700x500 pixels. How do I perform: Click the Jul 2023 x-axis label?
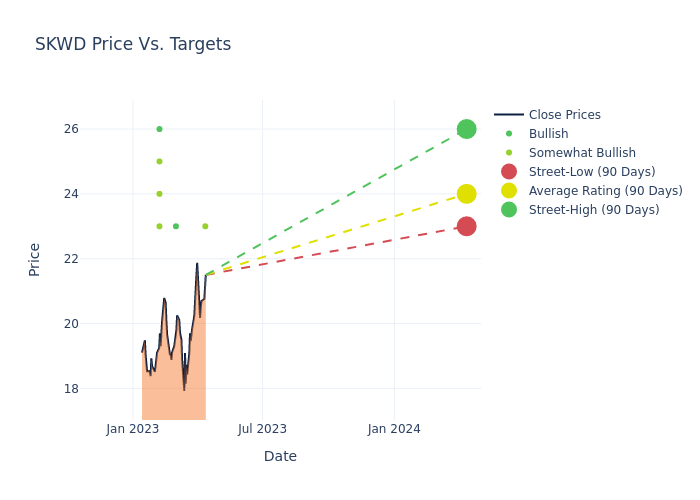(262, 429)
